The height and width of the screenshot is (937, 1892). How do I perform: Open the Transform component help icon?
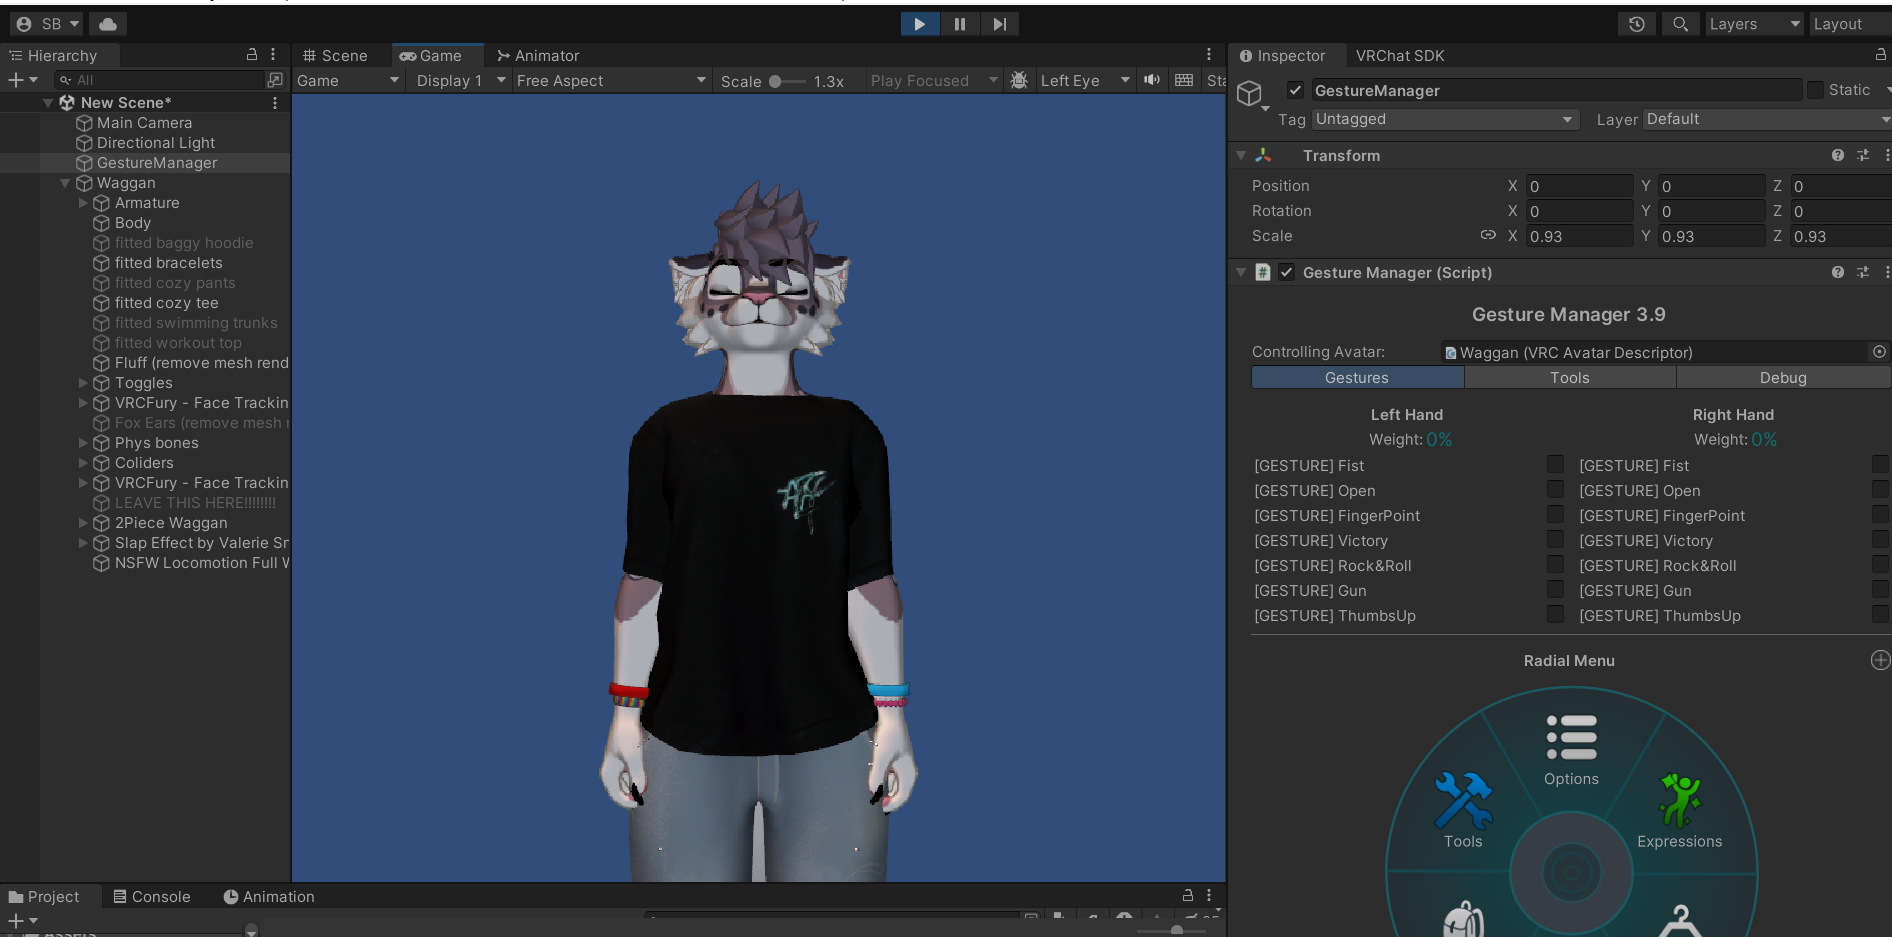point(1838,155)
